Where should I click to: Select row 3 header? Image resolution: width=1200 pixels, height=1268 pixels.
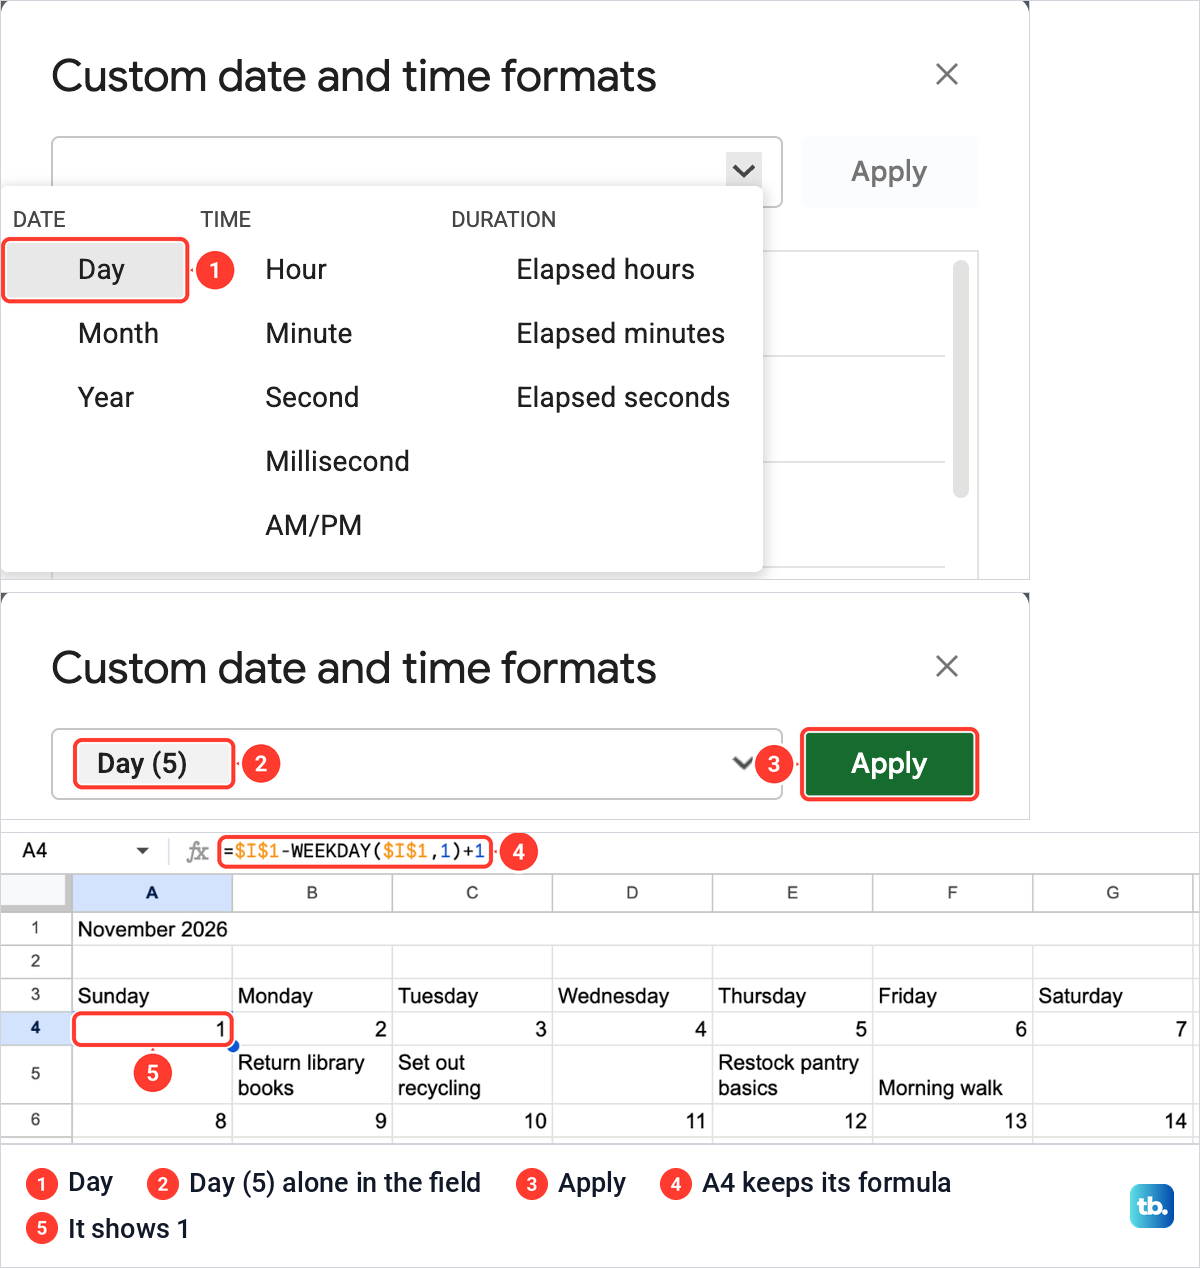(36, 995)
